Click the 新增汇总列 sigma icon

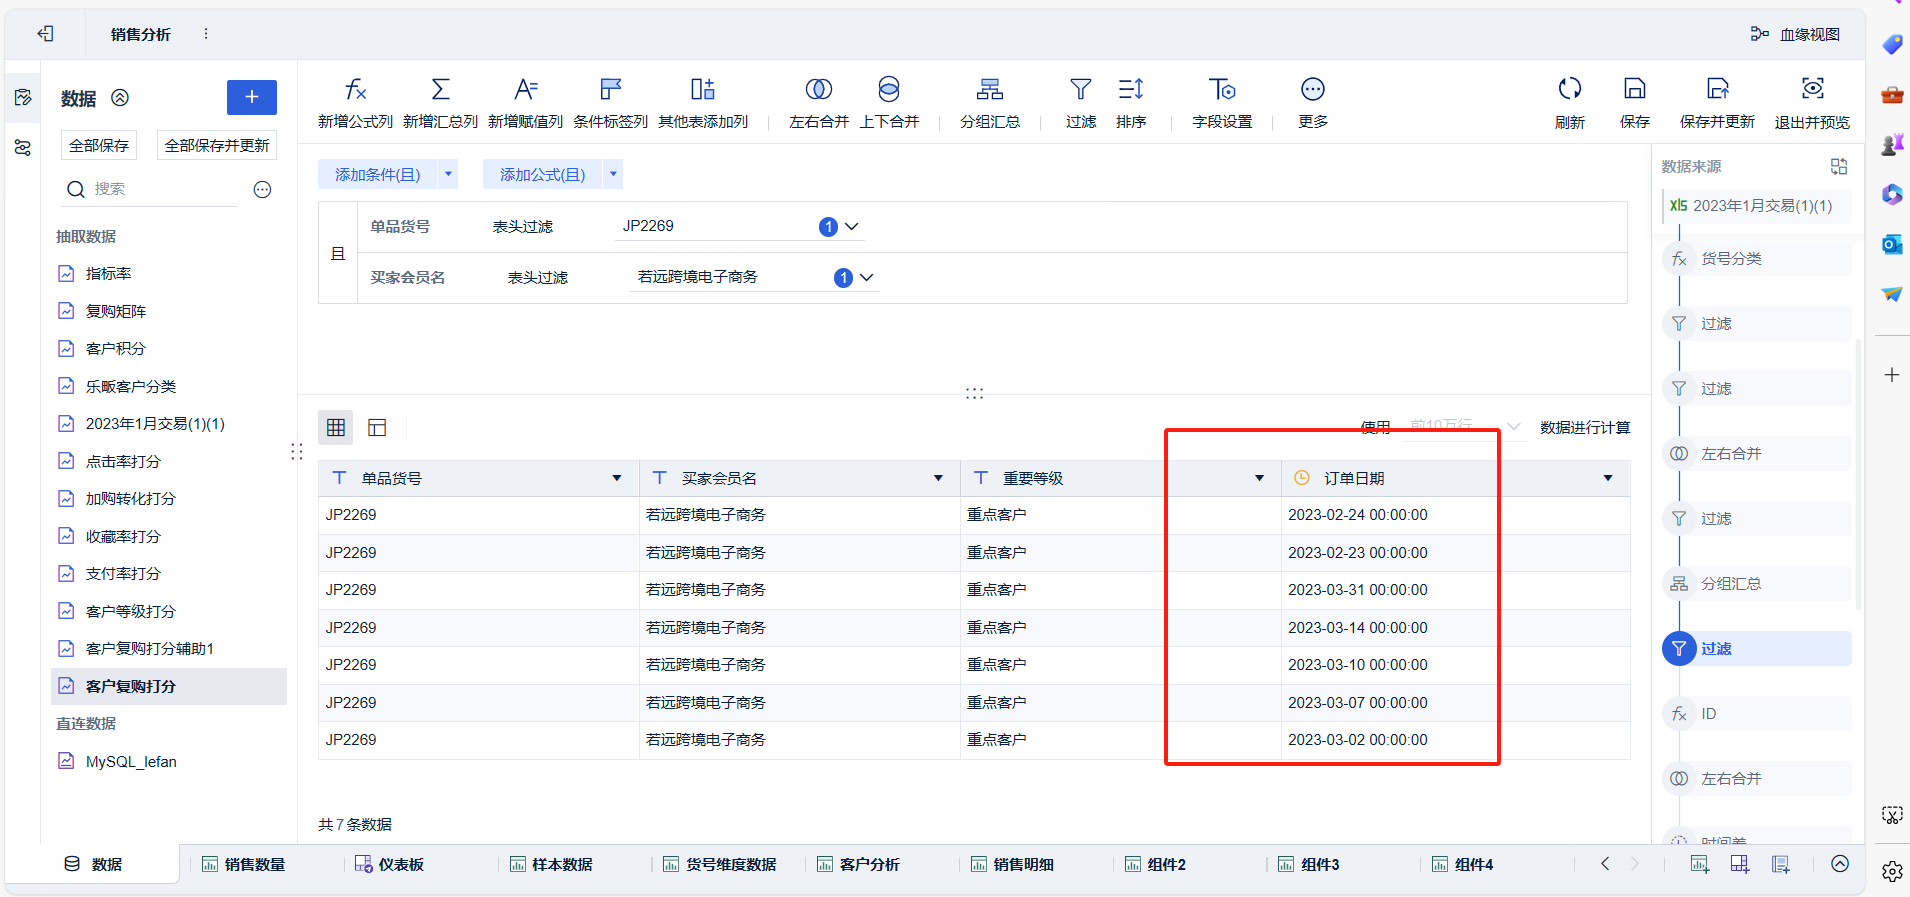click(440, 89)
